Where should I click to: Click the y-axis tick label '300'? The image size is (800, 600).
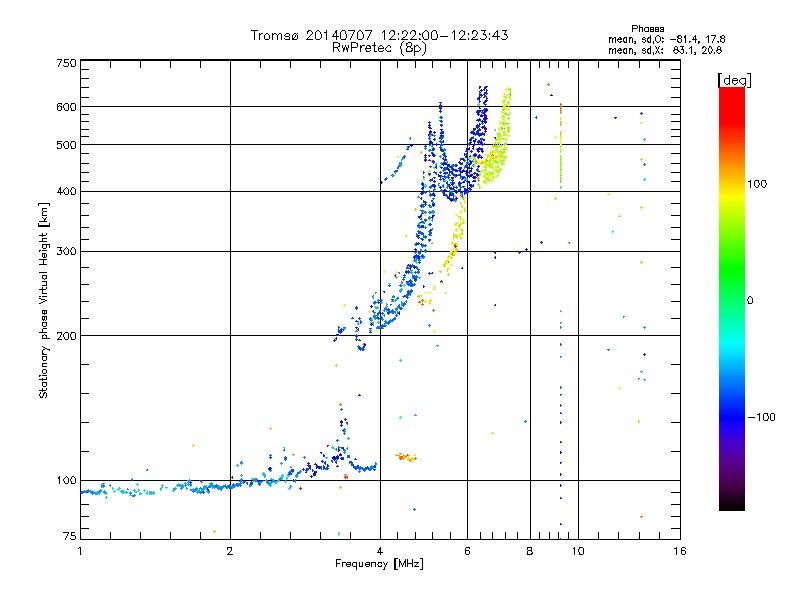66,252
